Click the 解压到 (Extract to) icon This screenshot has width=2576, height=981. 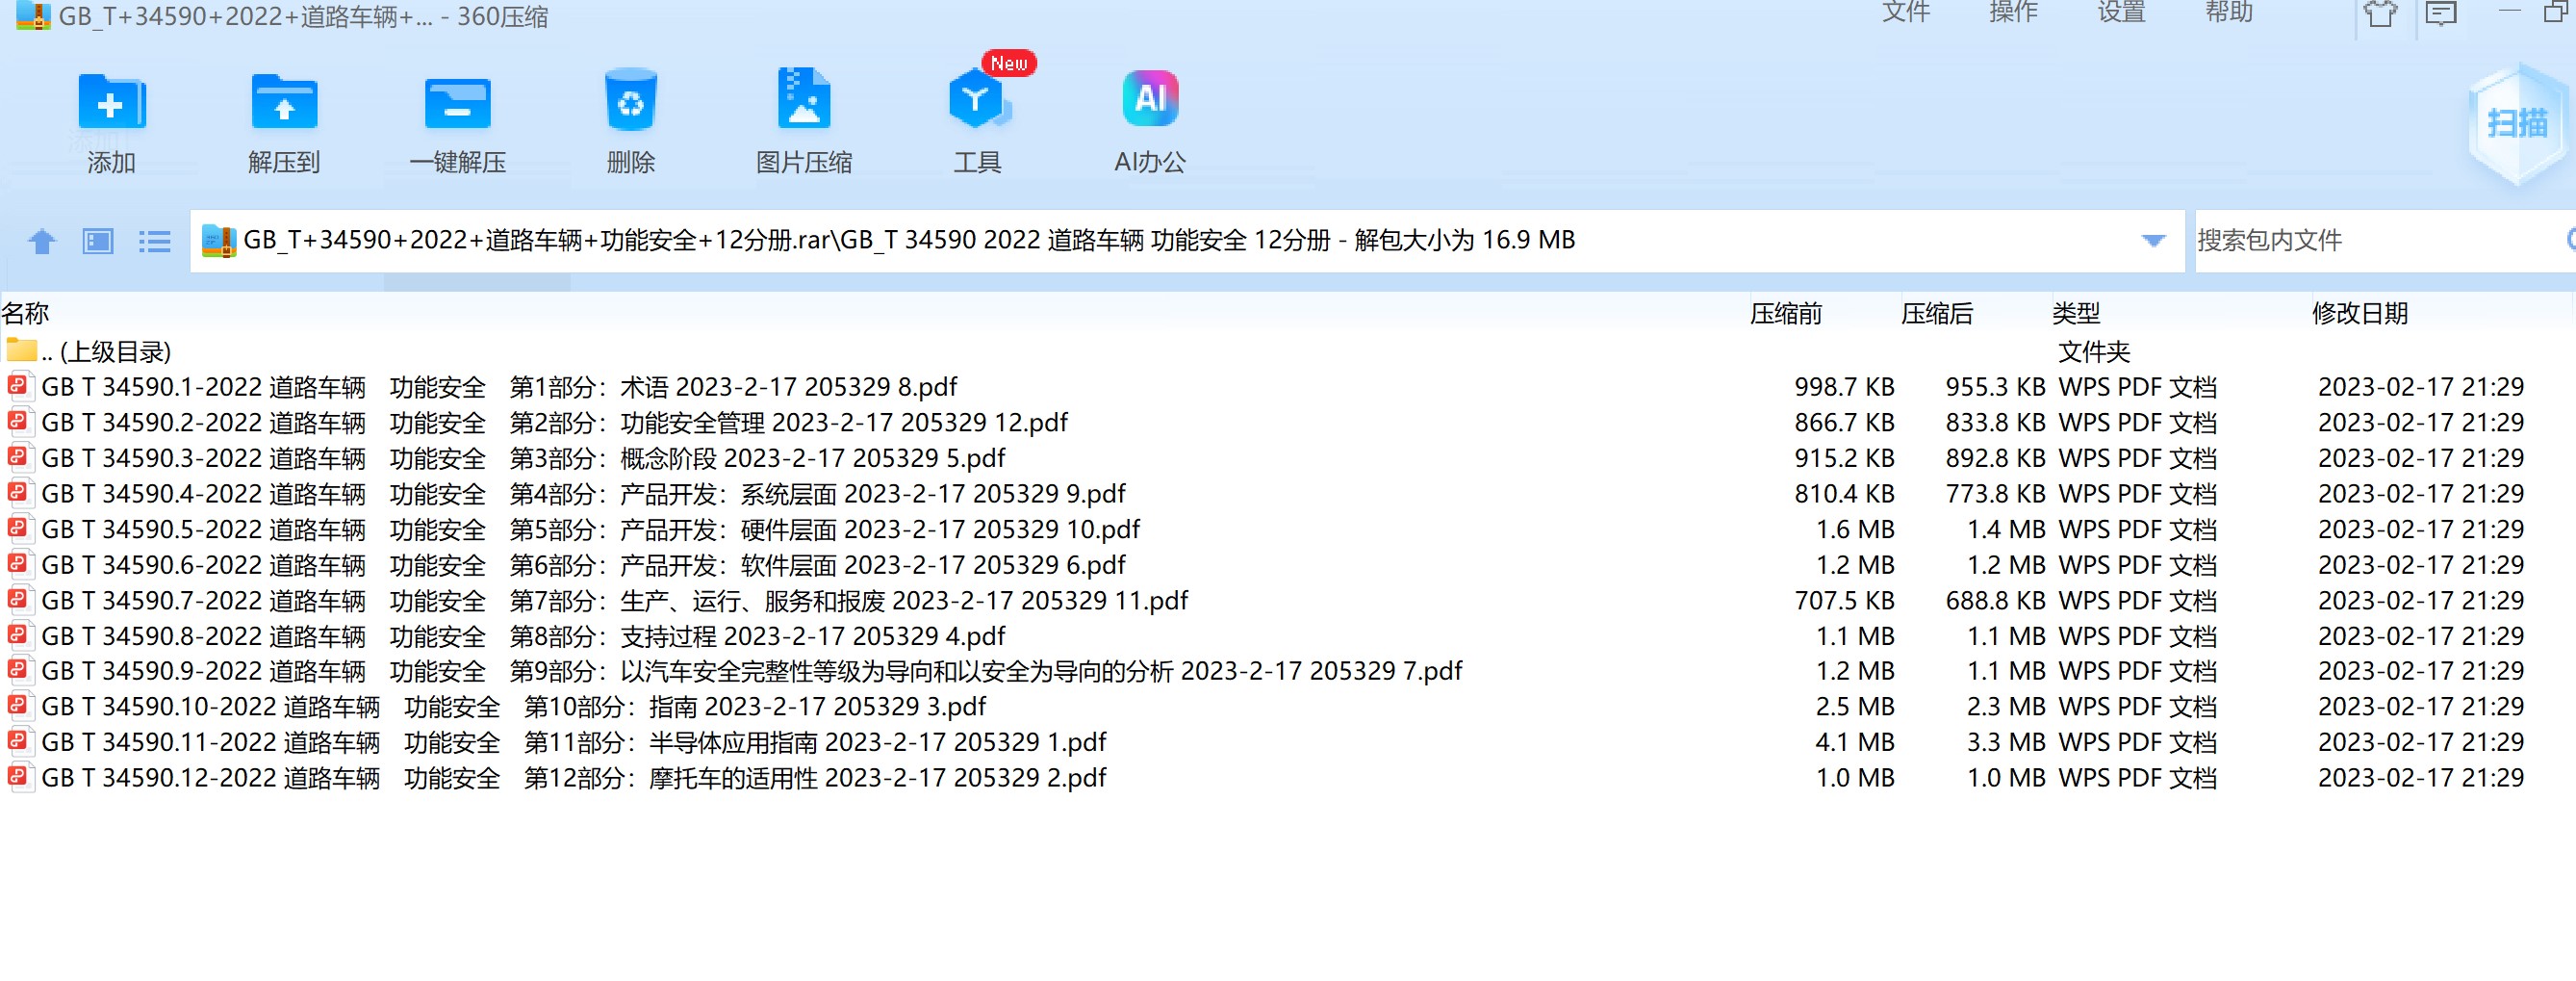[284, 102]
